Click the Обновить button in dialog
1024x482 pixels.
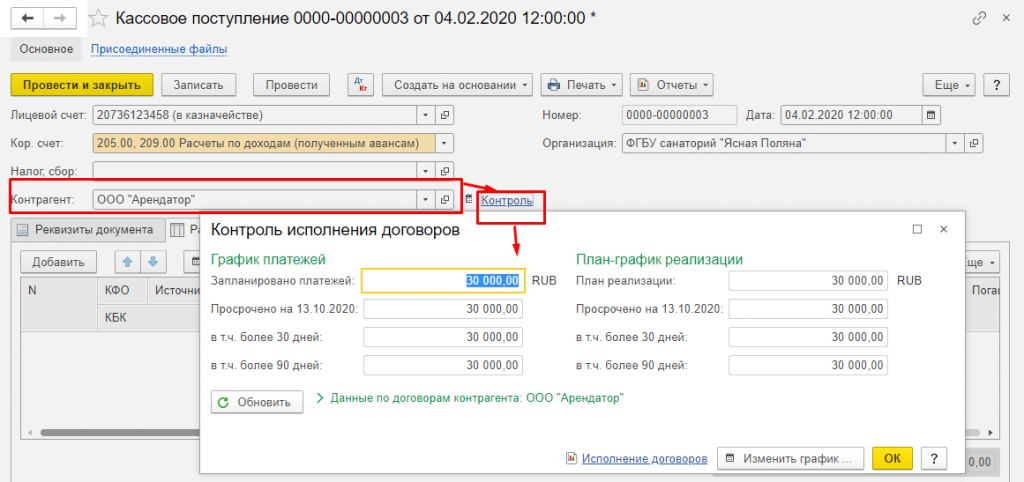click(x=257, y=402)
